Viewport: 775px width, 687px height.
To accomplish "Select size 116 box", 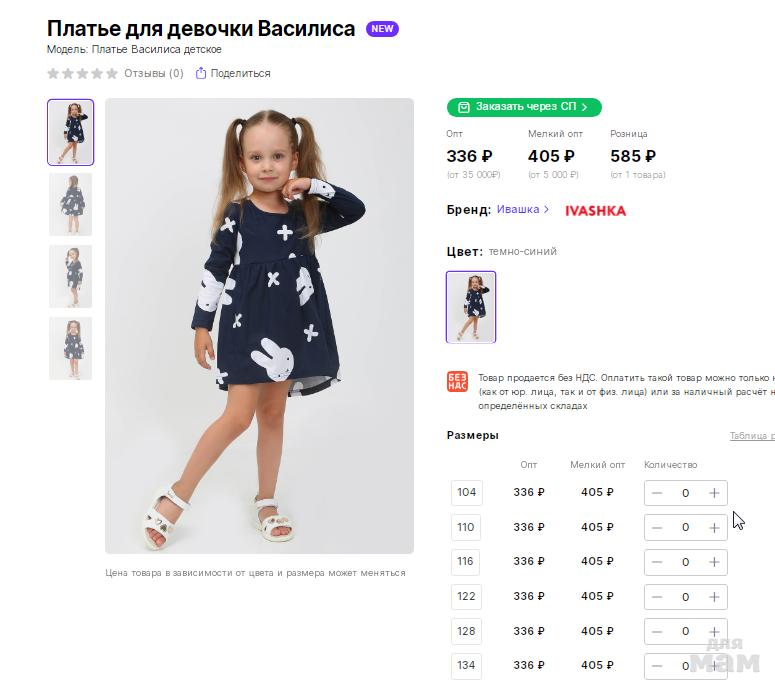I will [x=466, y=562].
